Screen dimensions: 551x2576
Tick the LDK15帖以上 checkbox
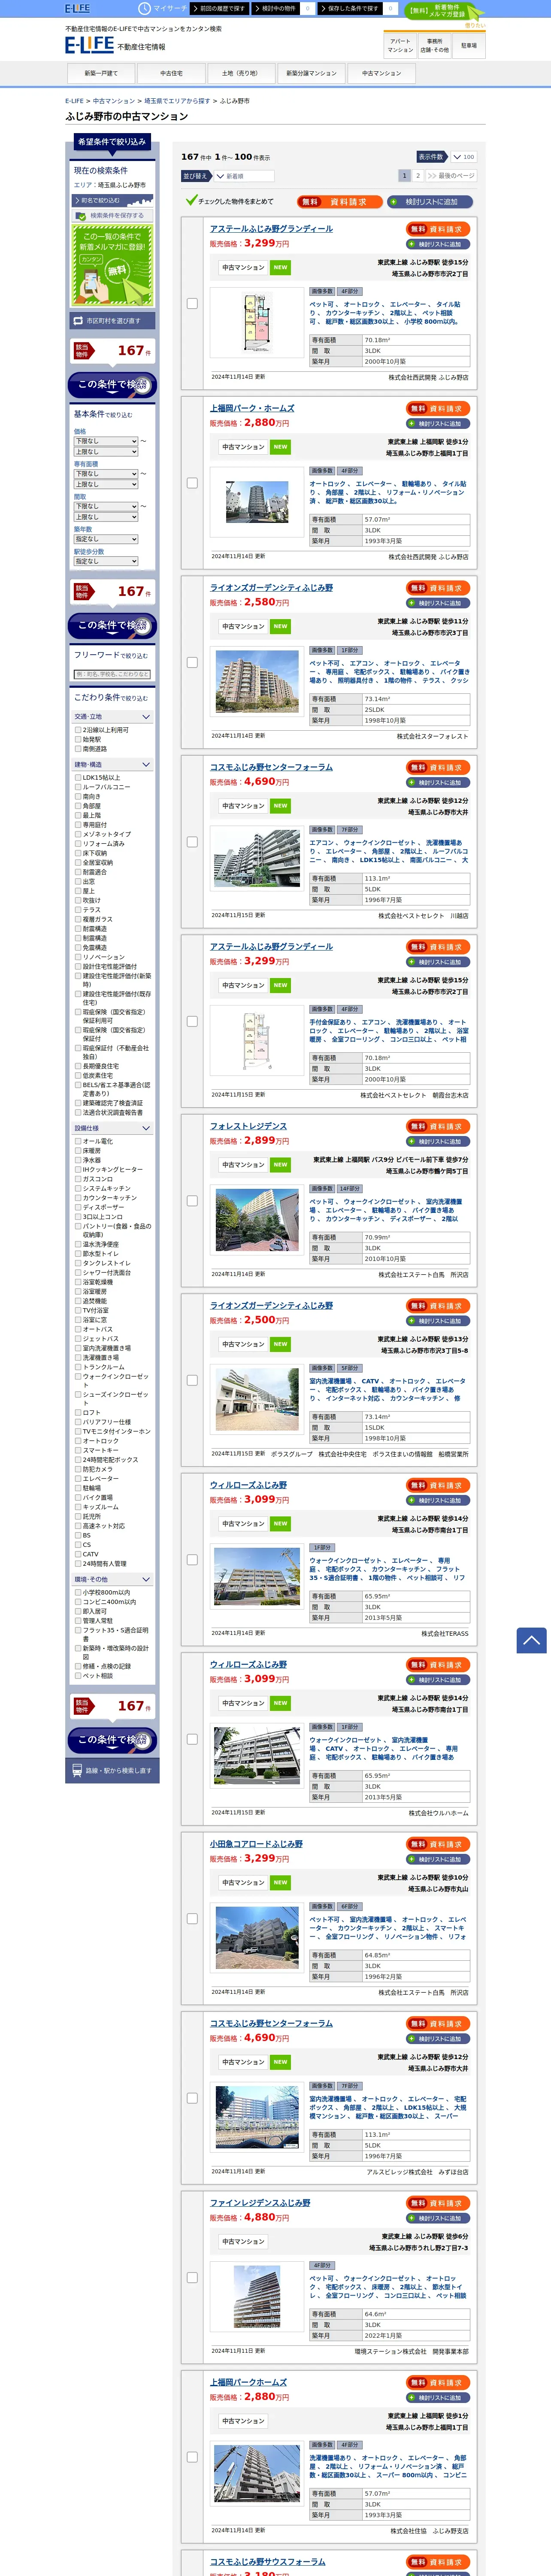[78, 777]
